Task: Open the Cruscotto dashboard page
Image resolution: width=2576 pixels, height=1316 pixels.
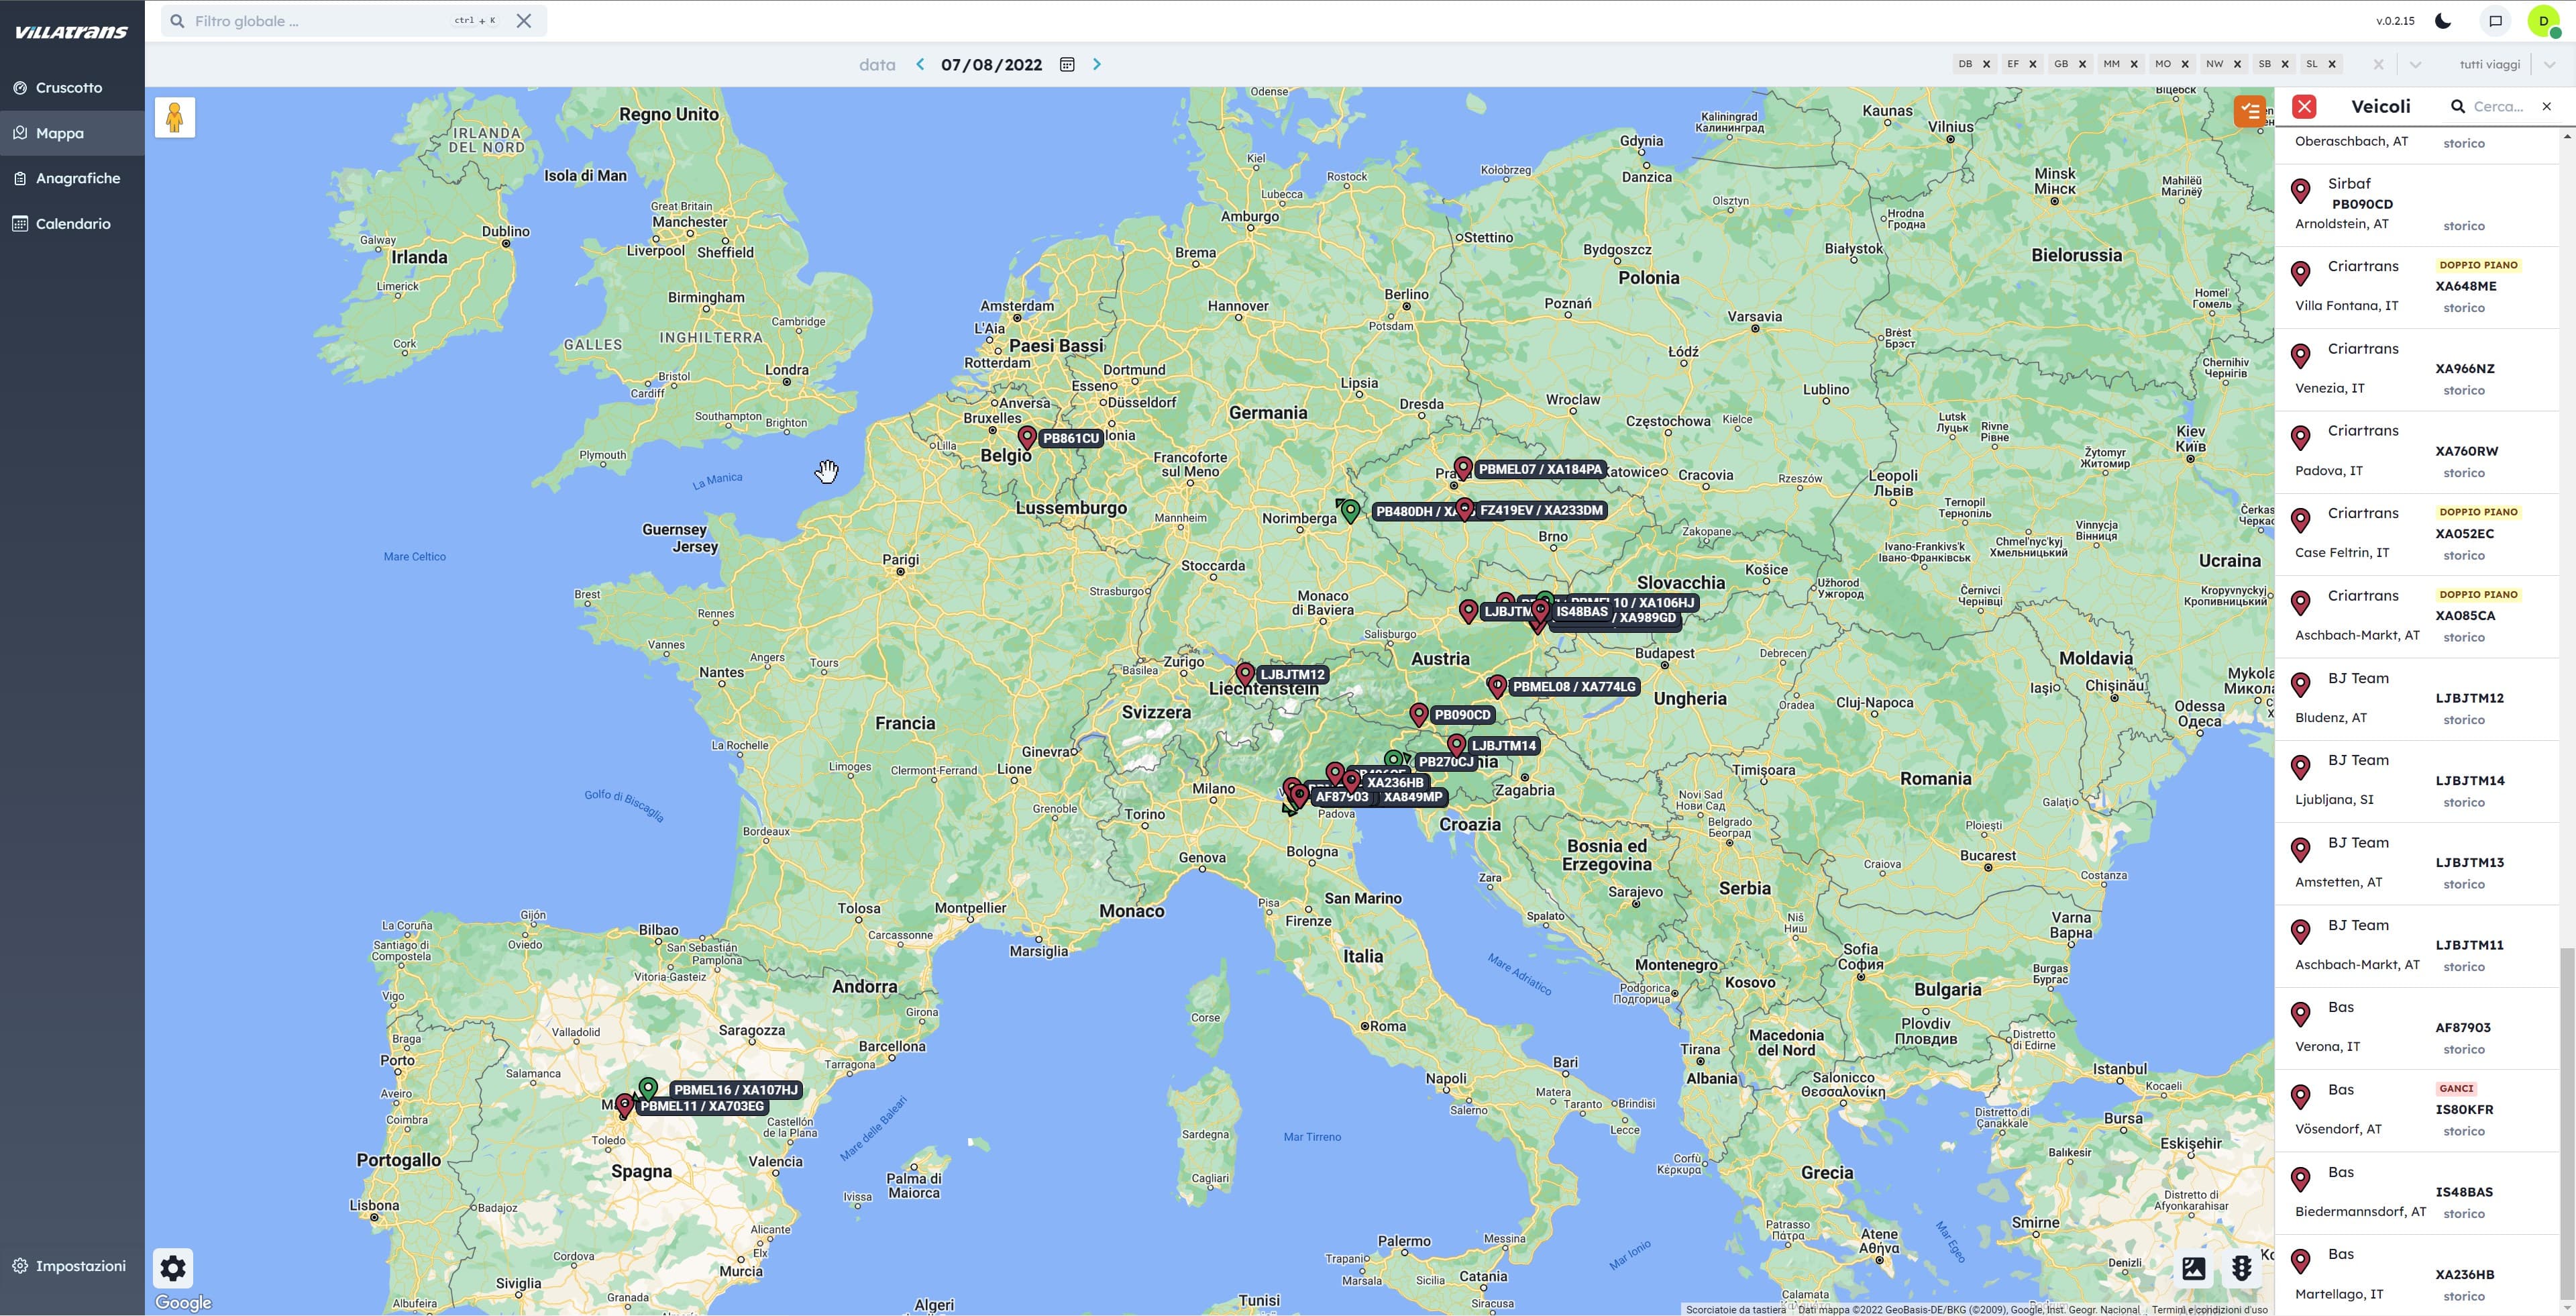Action: click(72, 88)
